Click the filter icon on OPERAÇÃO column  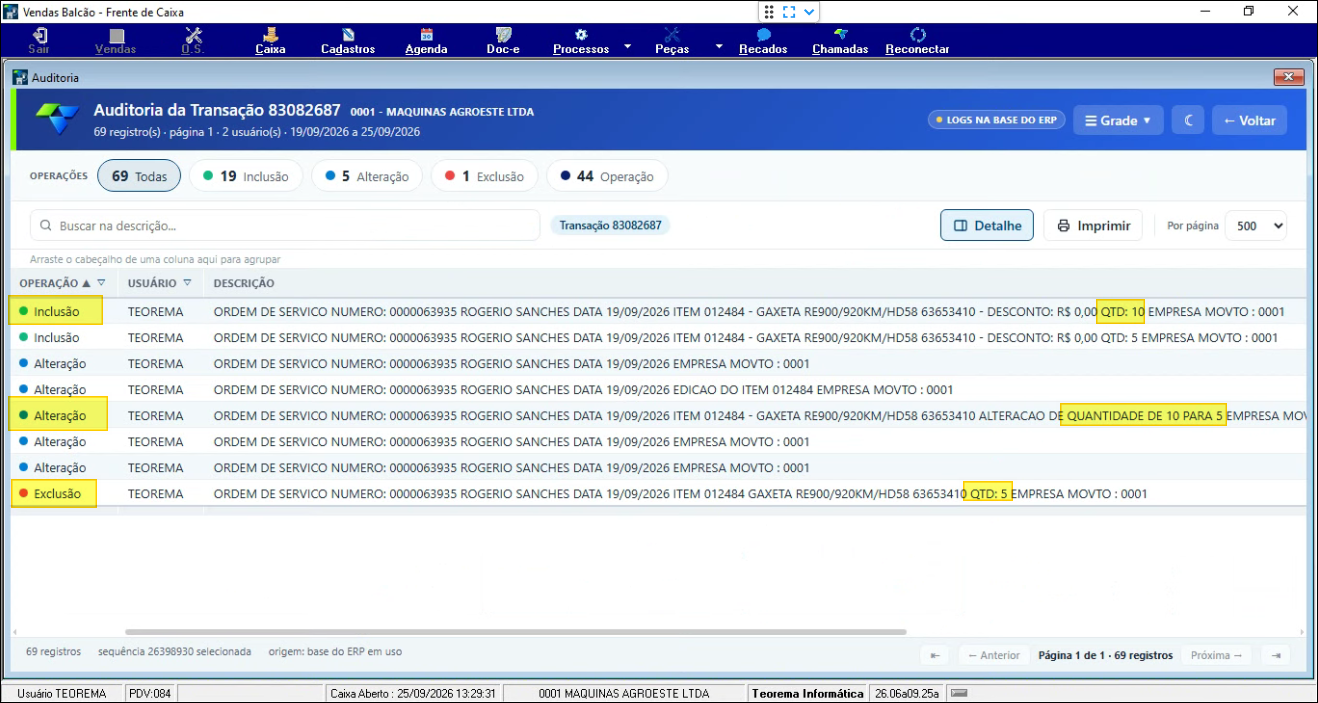(x=101, y=283)
